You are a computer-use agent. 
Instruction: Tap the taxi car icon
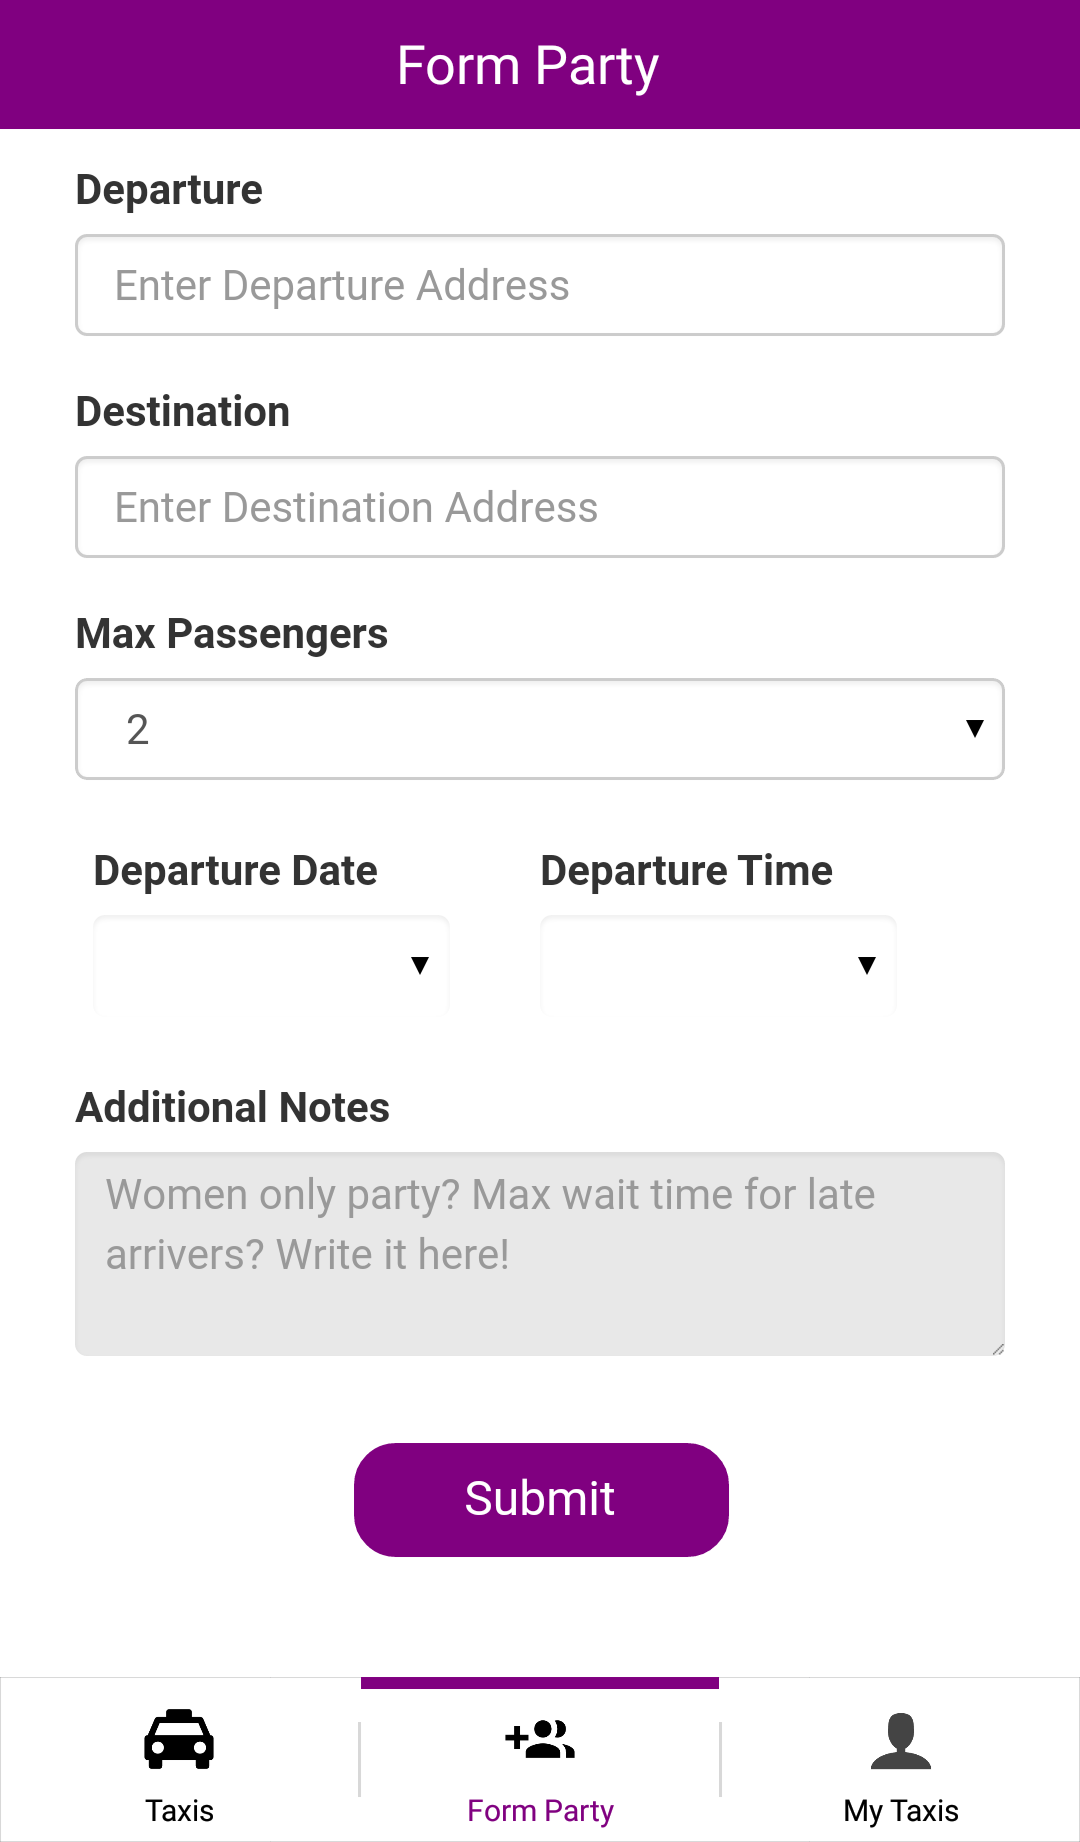click(179, 1739)
